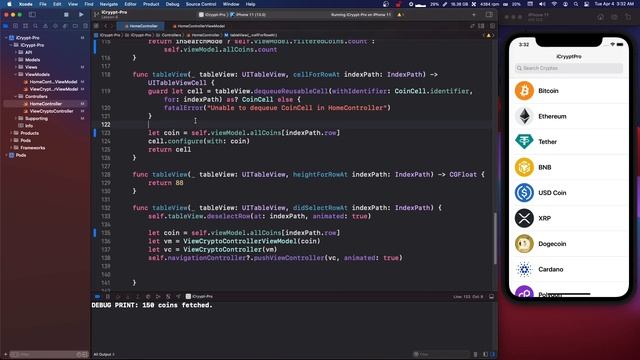This screenshot has height=360, width=640.
Task: Switch to the HomeControllerViewModel editor tab
Action: 199,26
